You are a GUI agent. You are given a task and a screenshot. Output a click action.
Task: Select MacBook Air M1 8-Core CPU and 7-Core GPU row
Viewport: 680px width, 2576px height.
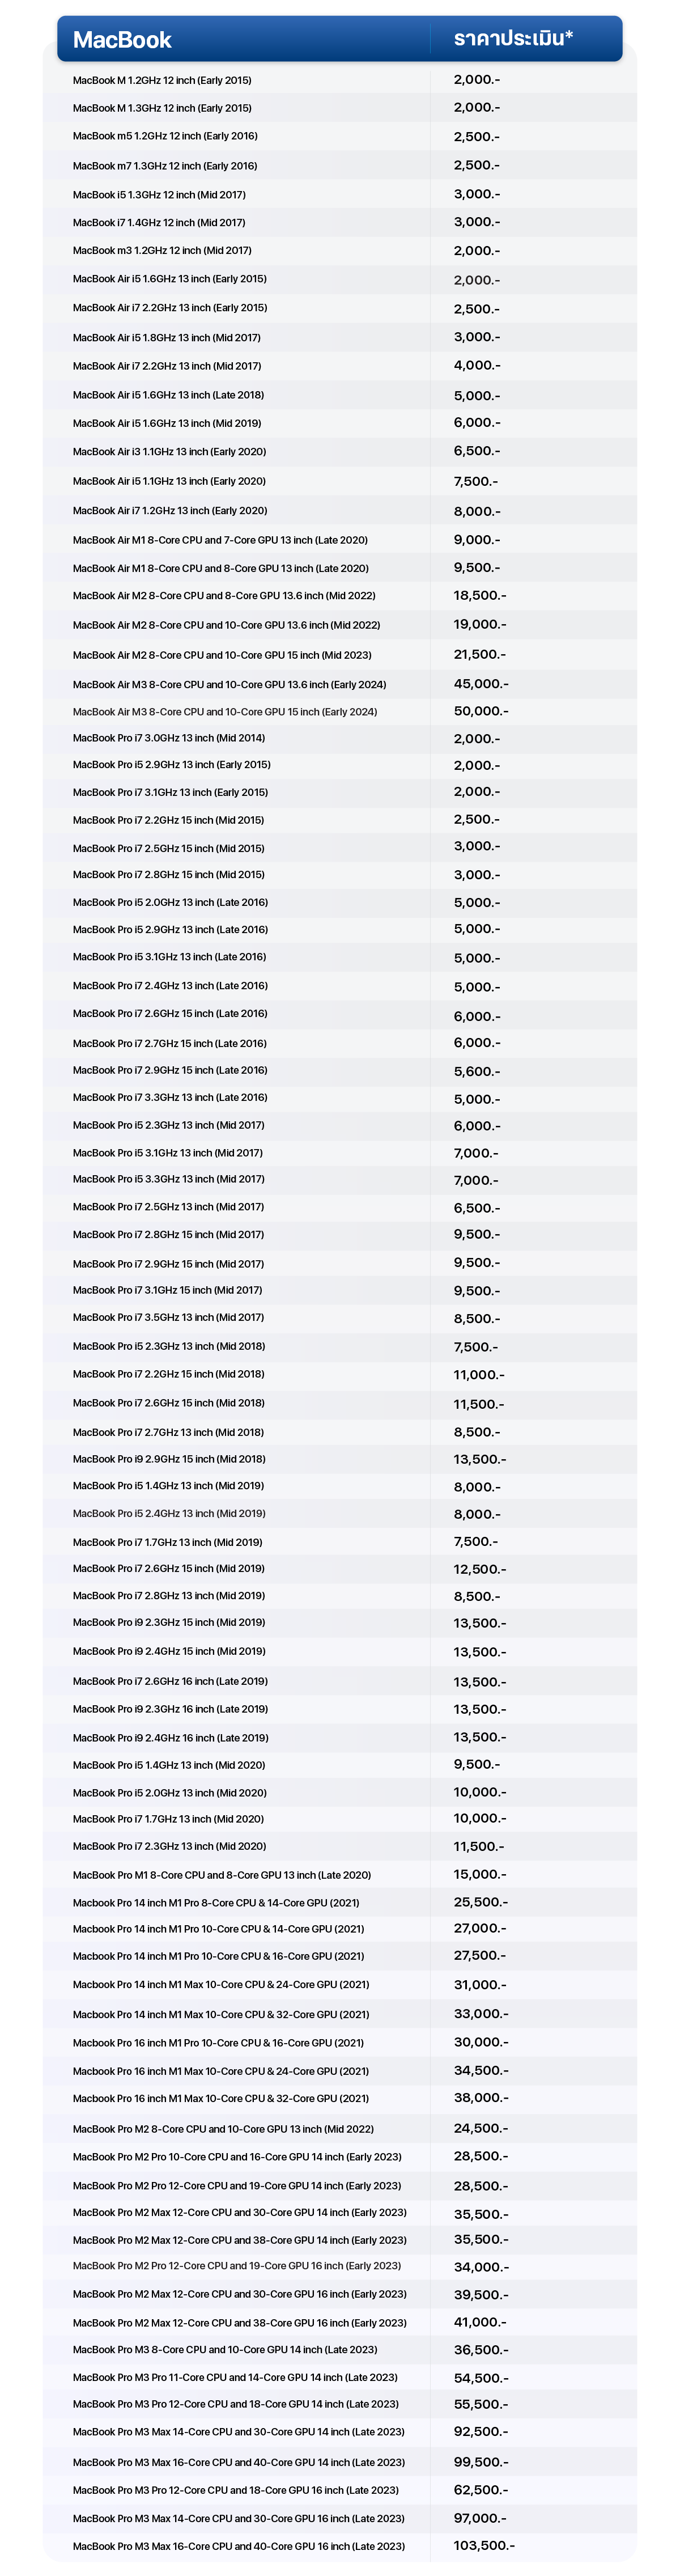click(x=220, y=540)
